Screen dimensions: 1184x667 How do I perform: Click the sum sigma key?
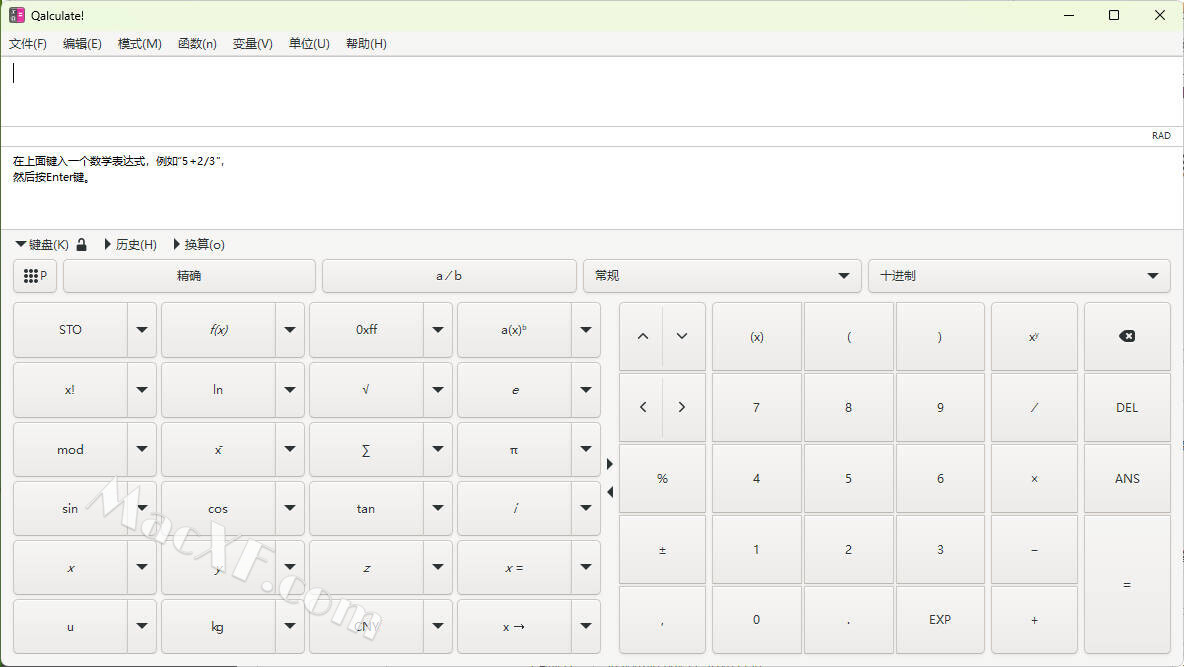coord(366,449)
